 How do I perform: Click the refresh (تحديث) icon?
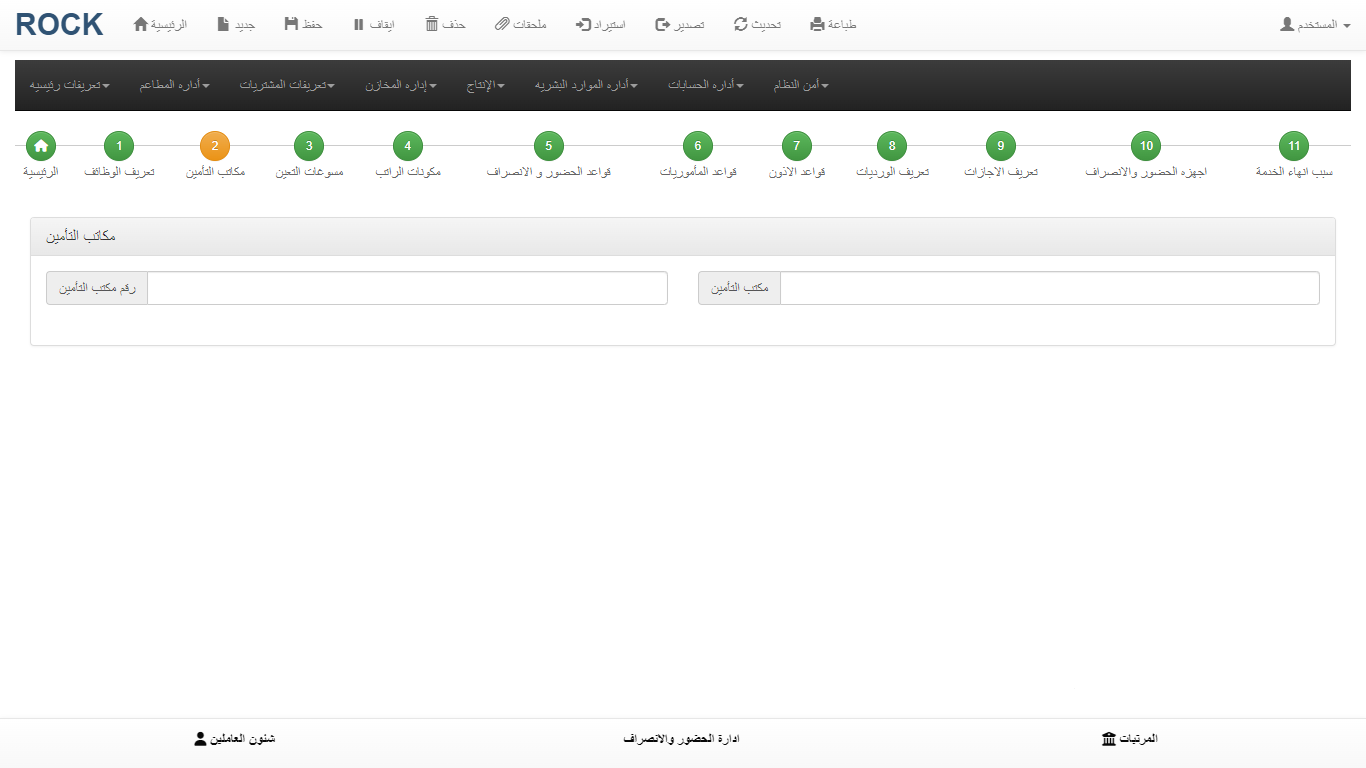[x=740, y=24]
